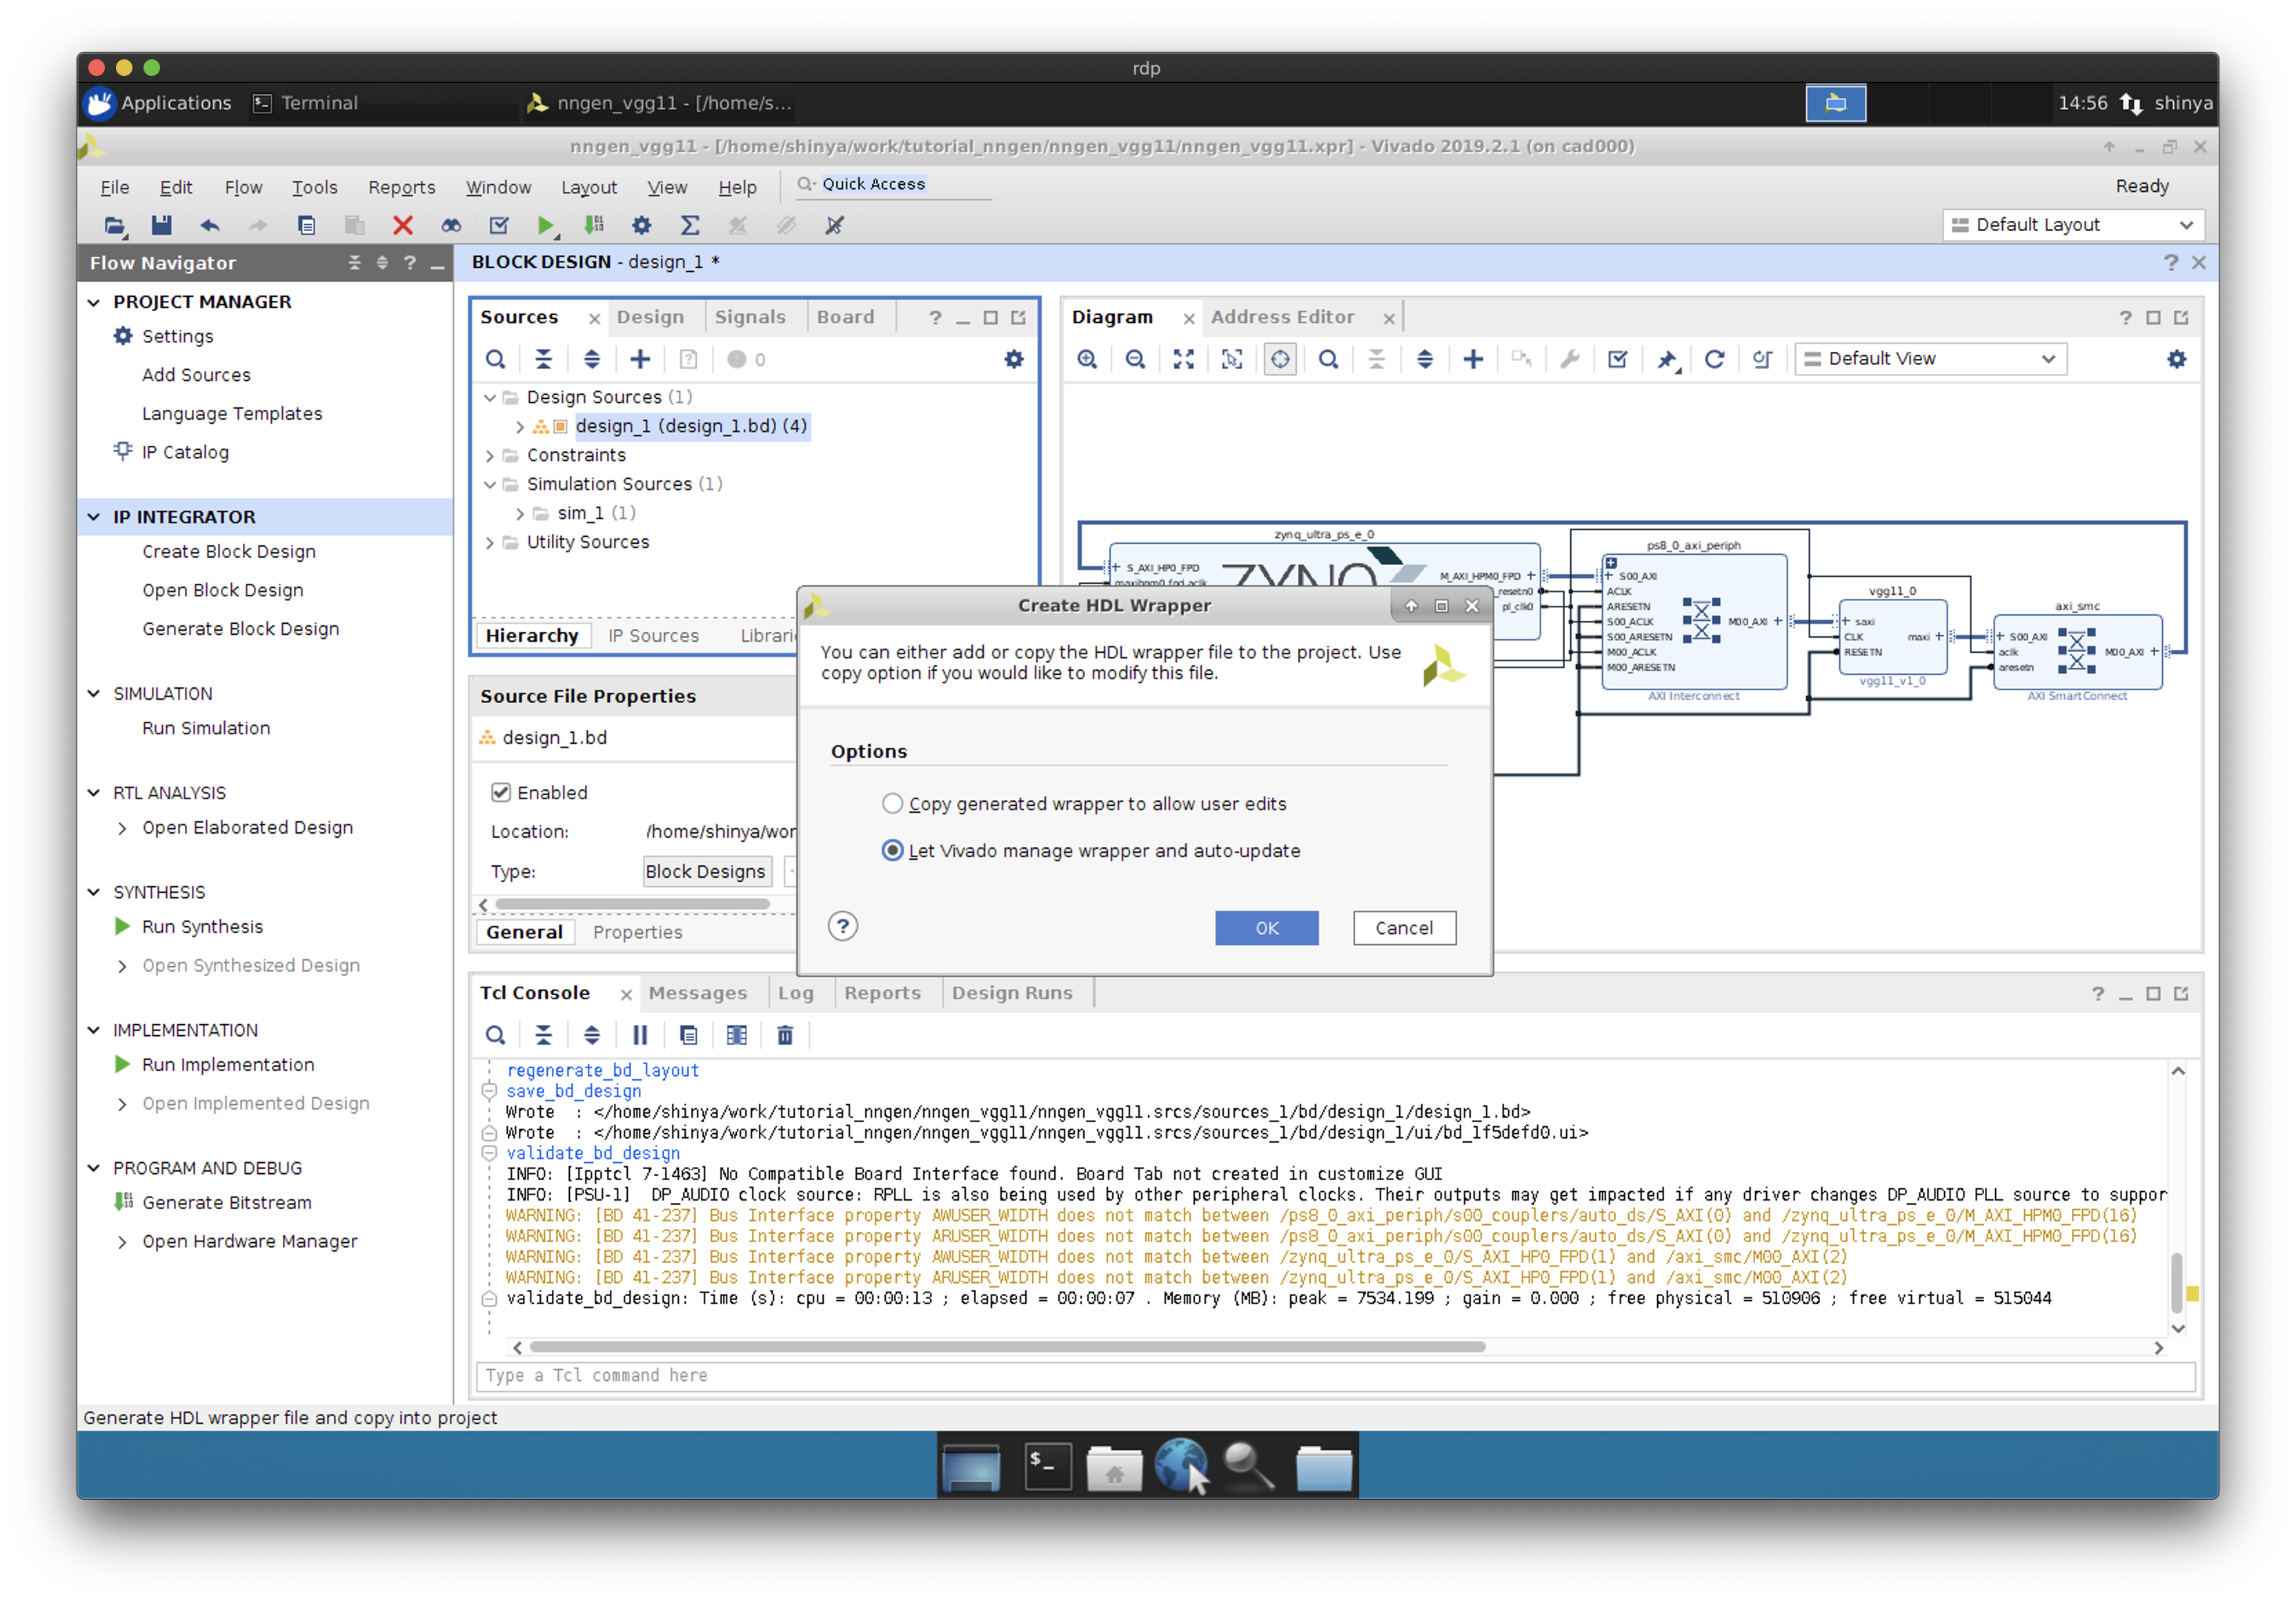The height and width of the screenshot is (1601, 2296).
Task: Click the Validate Design icon in diagram toolbar
Action: click(1617, 359)
